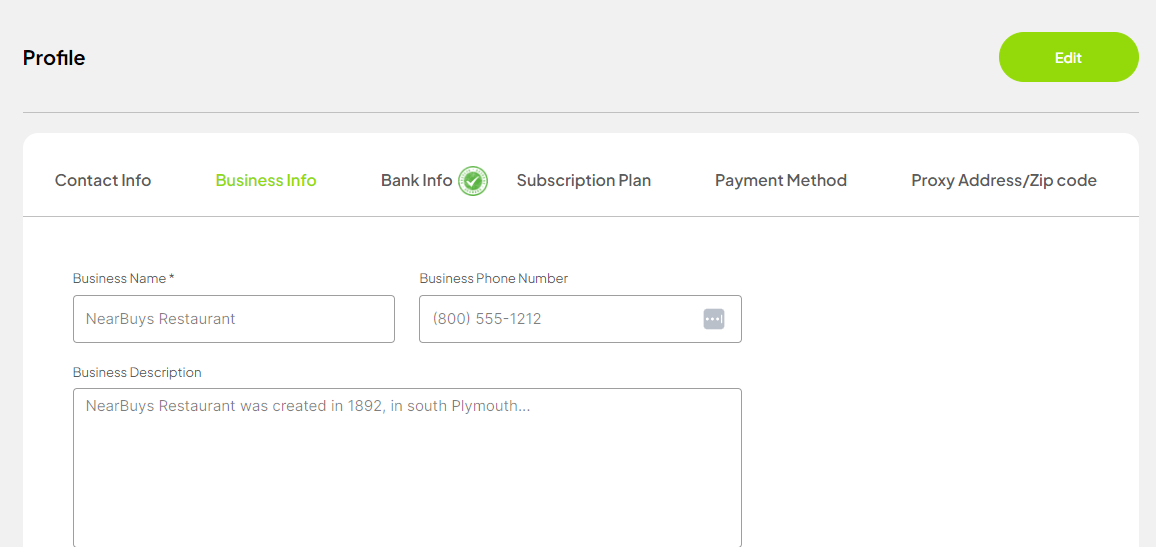
Task: Open the Payment Method tab
Action: (x=780, y=181)
